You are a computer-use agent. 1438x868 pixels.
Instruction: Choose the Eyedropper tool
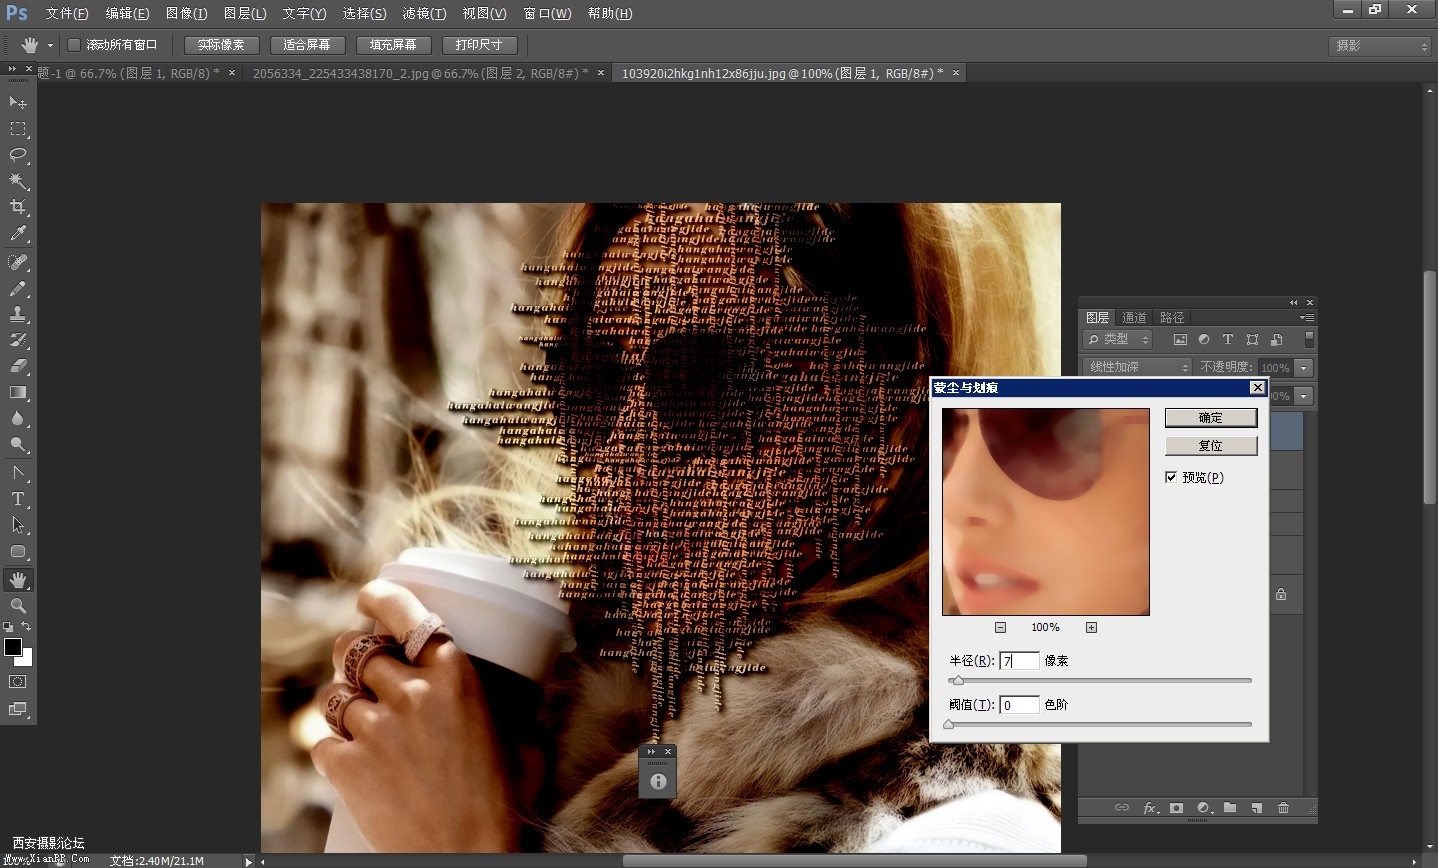18,234
